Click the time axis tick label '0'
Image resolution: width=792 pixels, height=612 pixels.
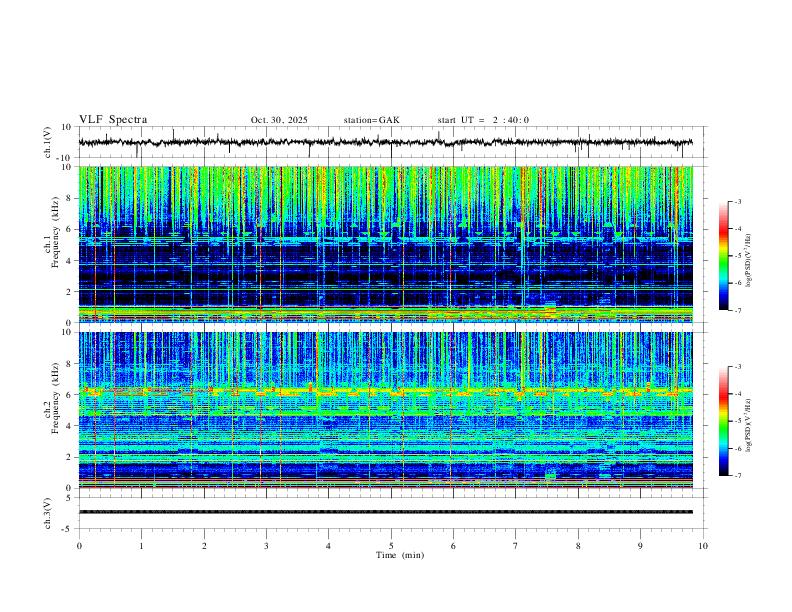click(x=79, y=546)
